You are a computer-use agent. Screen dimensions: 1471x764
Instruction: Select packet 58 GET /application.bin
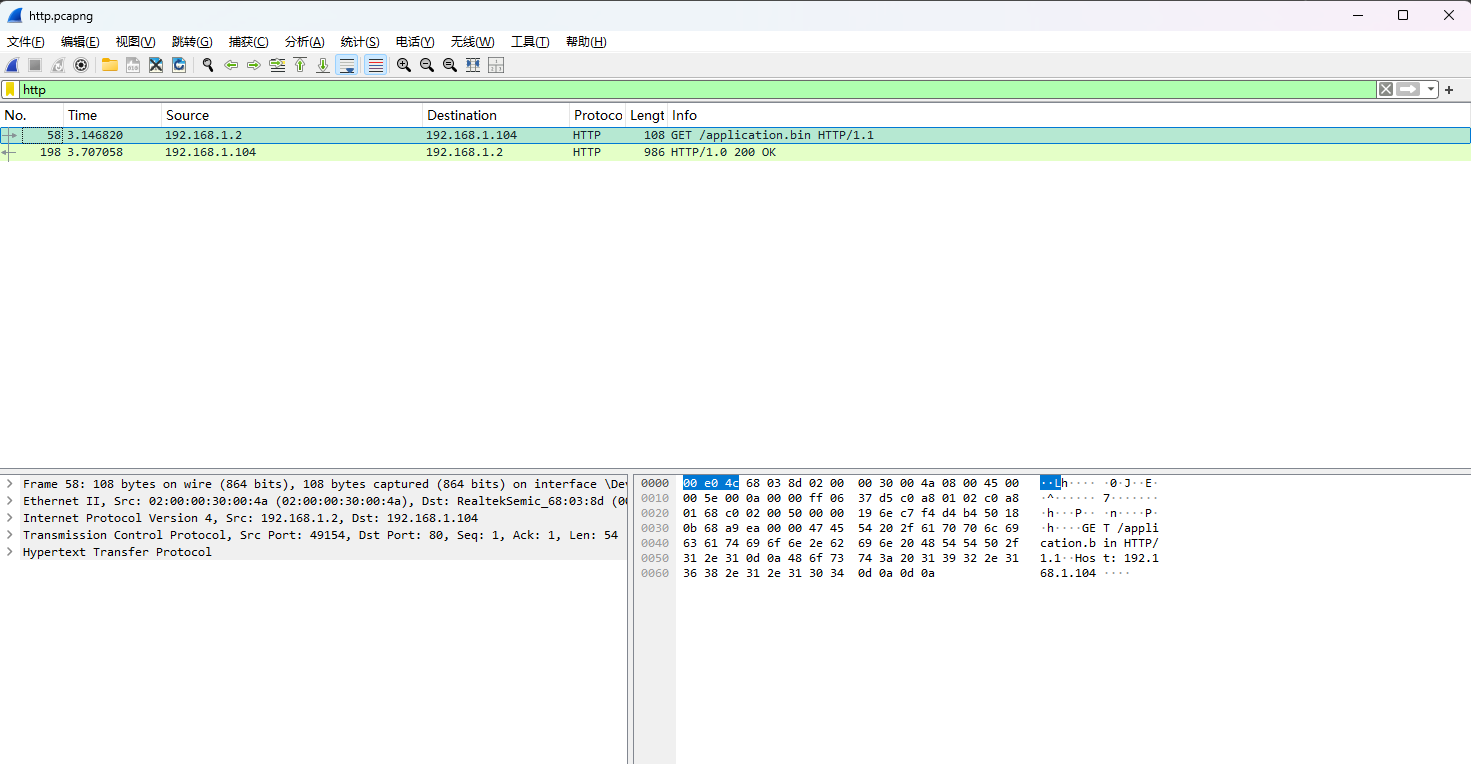735,135
